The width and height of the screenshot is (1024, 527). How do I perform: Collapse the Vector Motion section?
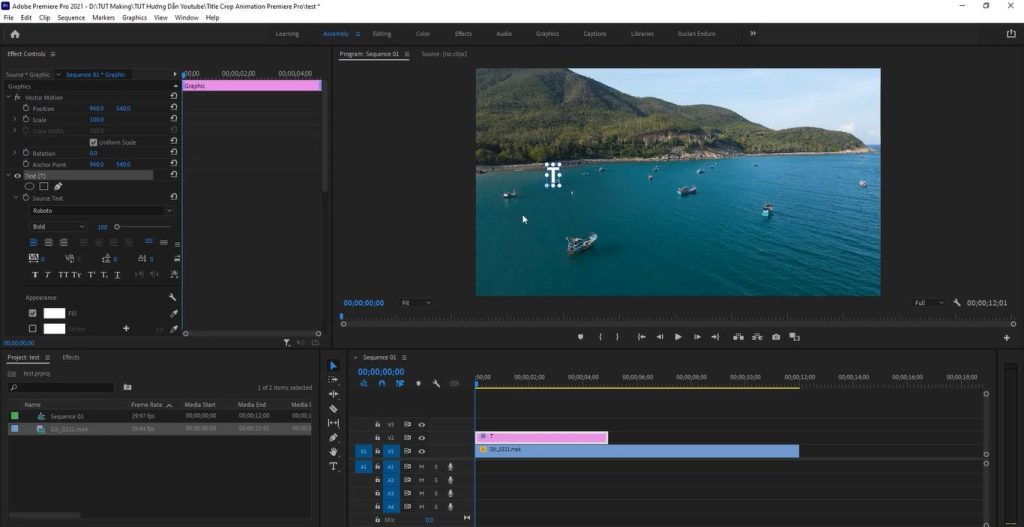coord(8,97)
